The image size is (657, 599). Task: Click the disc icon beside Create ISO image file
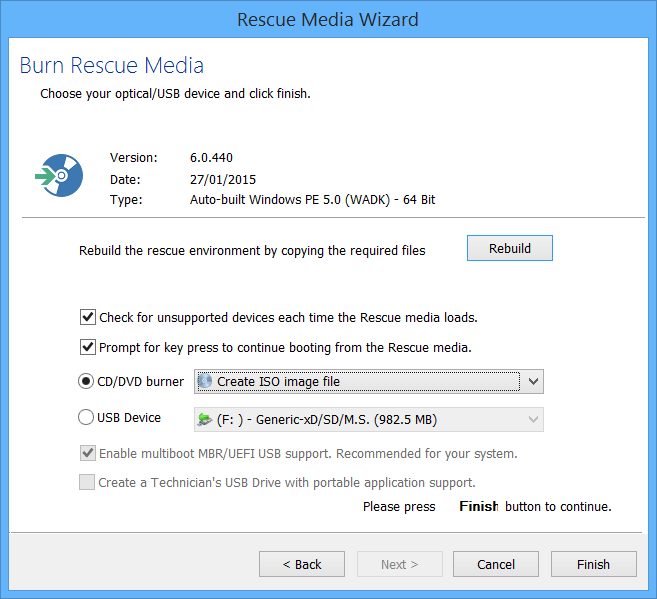(206, 381)
